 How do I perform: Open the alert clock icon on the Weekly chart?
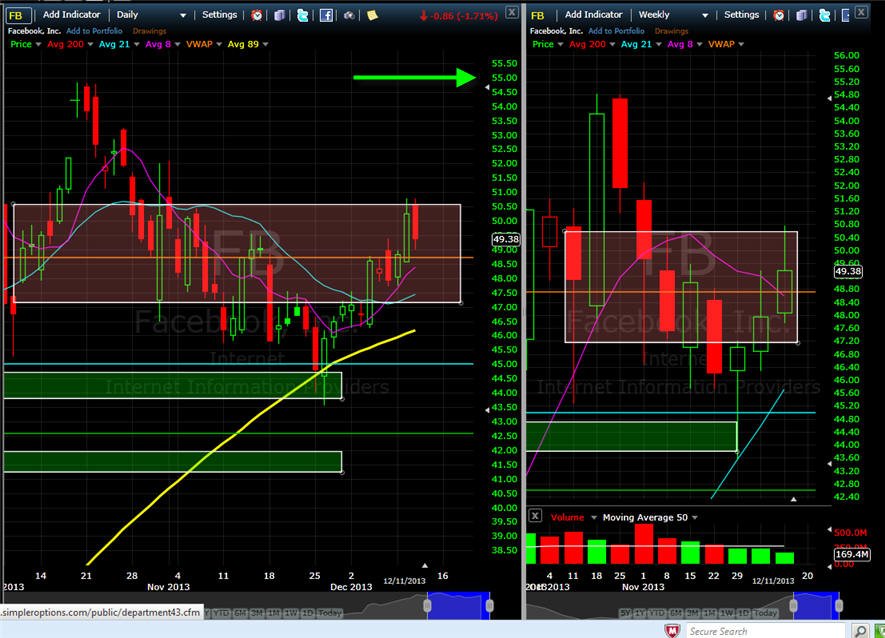pos(779,15)
